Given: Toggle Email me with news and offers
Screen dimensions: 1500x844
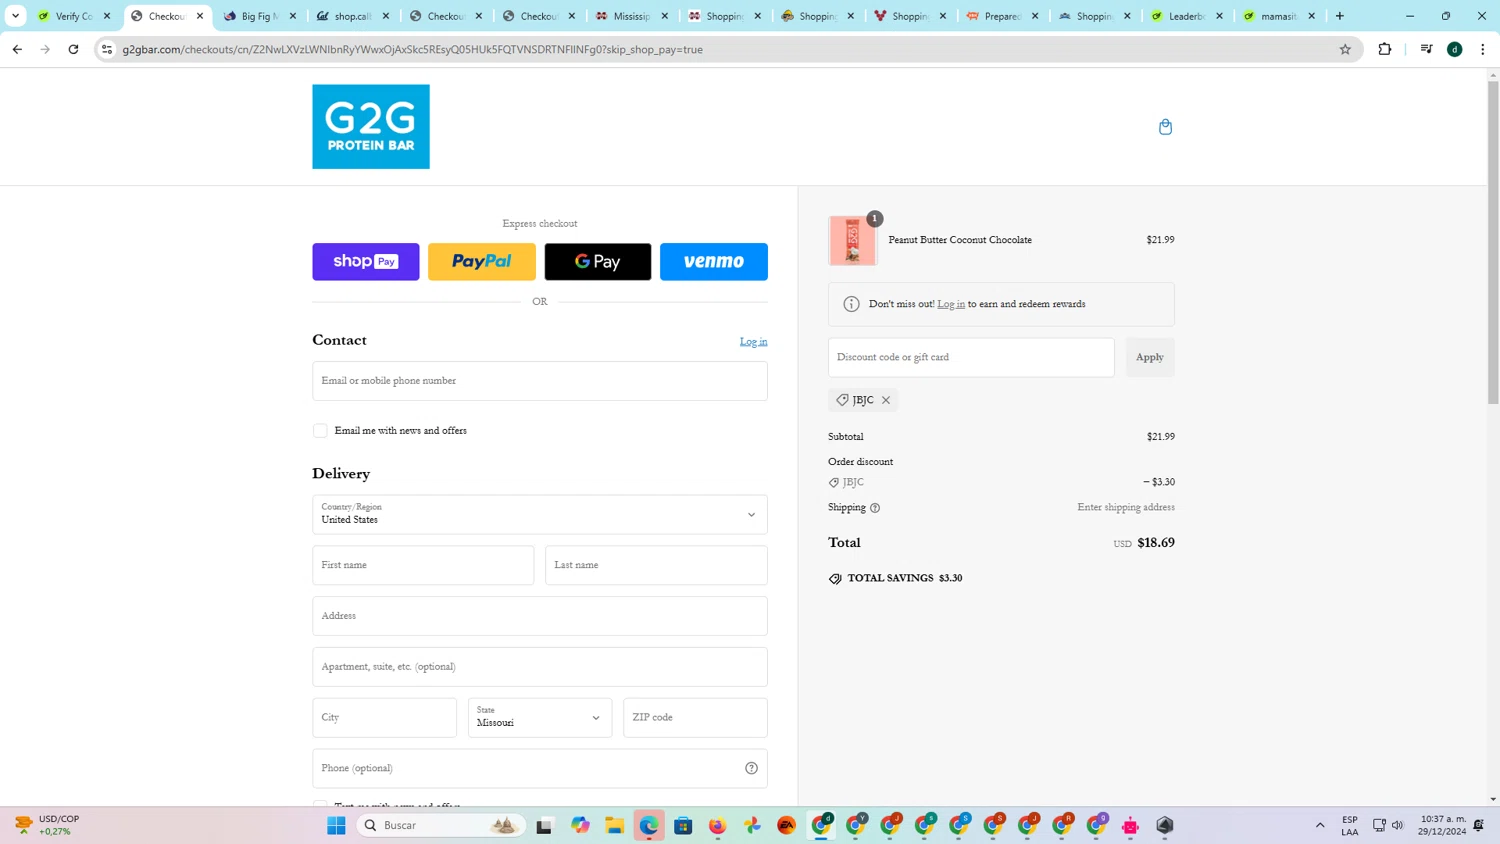Looking at the screenshot, I should pyautogui.click(x=320, y=431).
